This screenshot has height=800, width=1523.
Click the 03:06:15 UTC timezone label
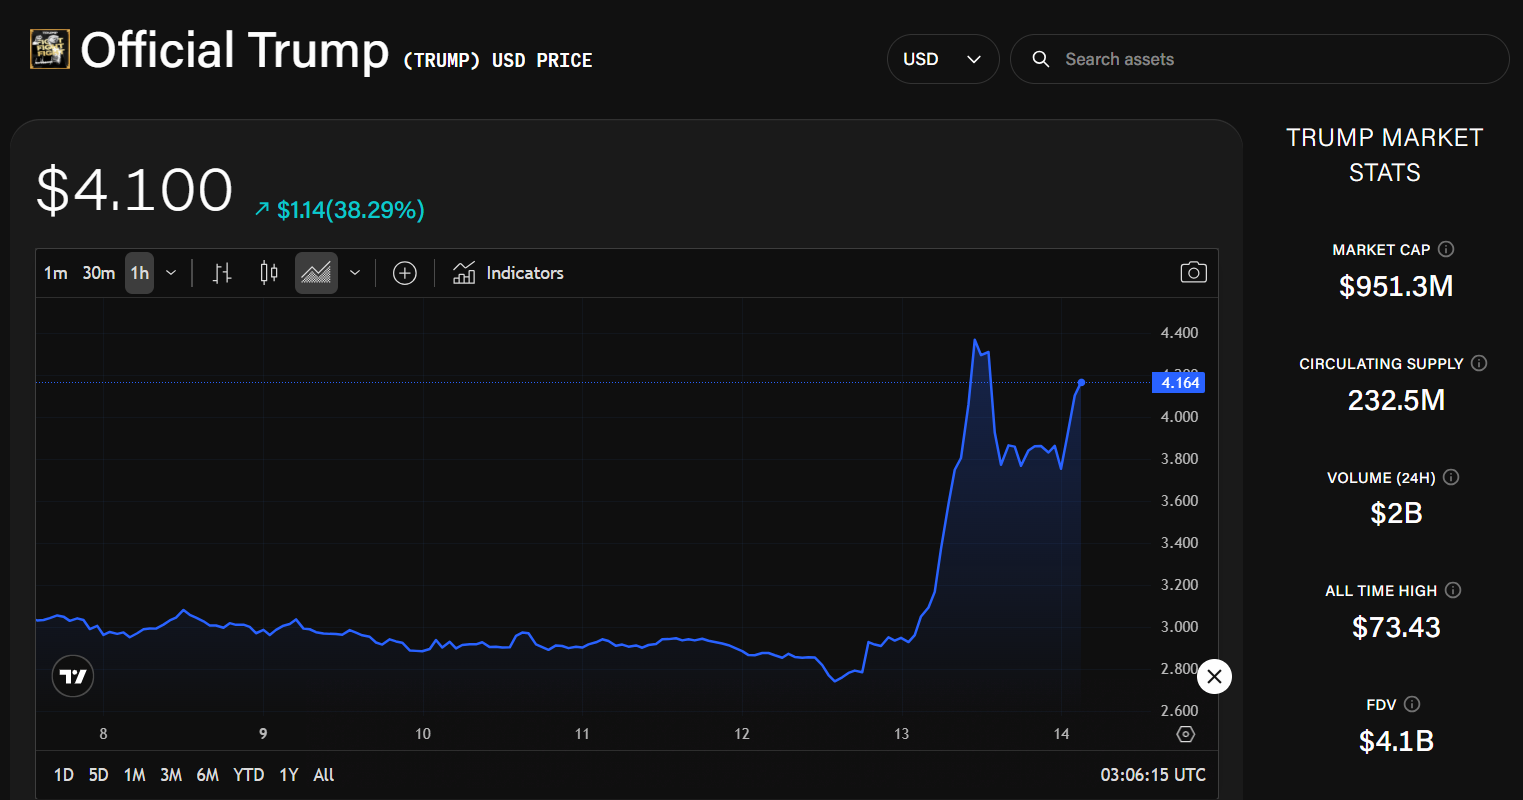click(x=1153, y=775)
